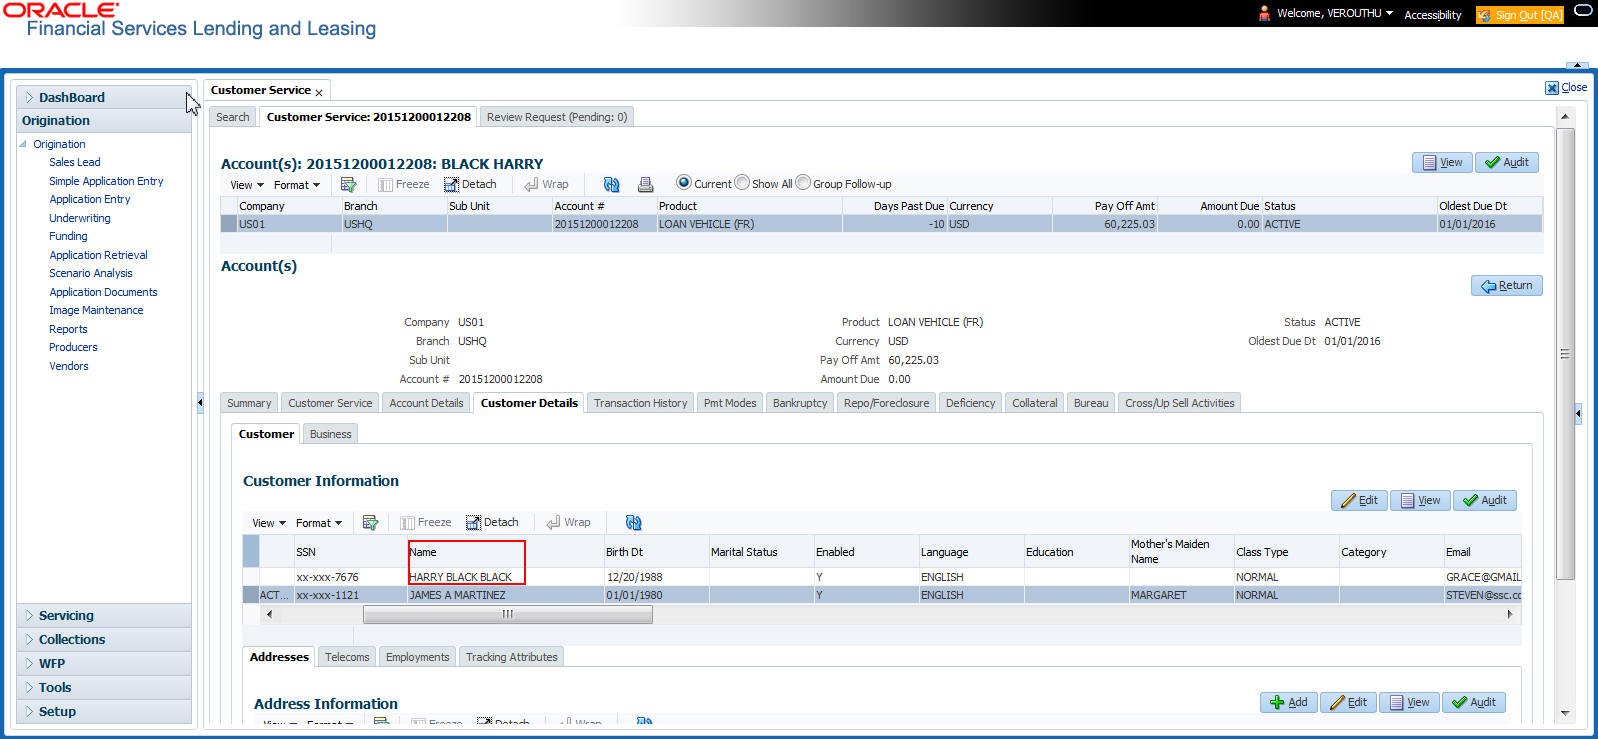1598x739 pixels.
Task: Open the View menu in the Account(s) toolbar
Action: (x=247, y=185)
